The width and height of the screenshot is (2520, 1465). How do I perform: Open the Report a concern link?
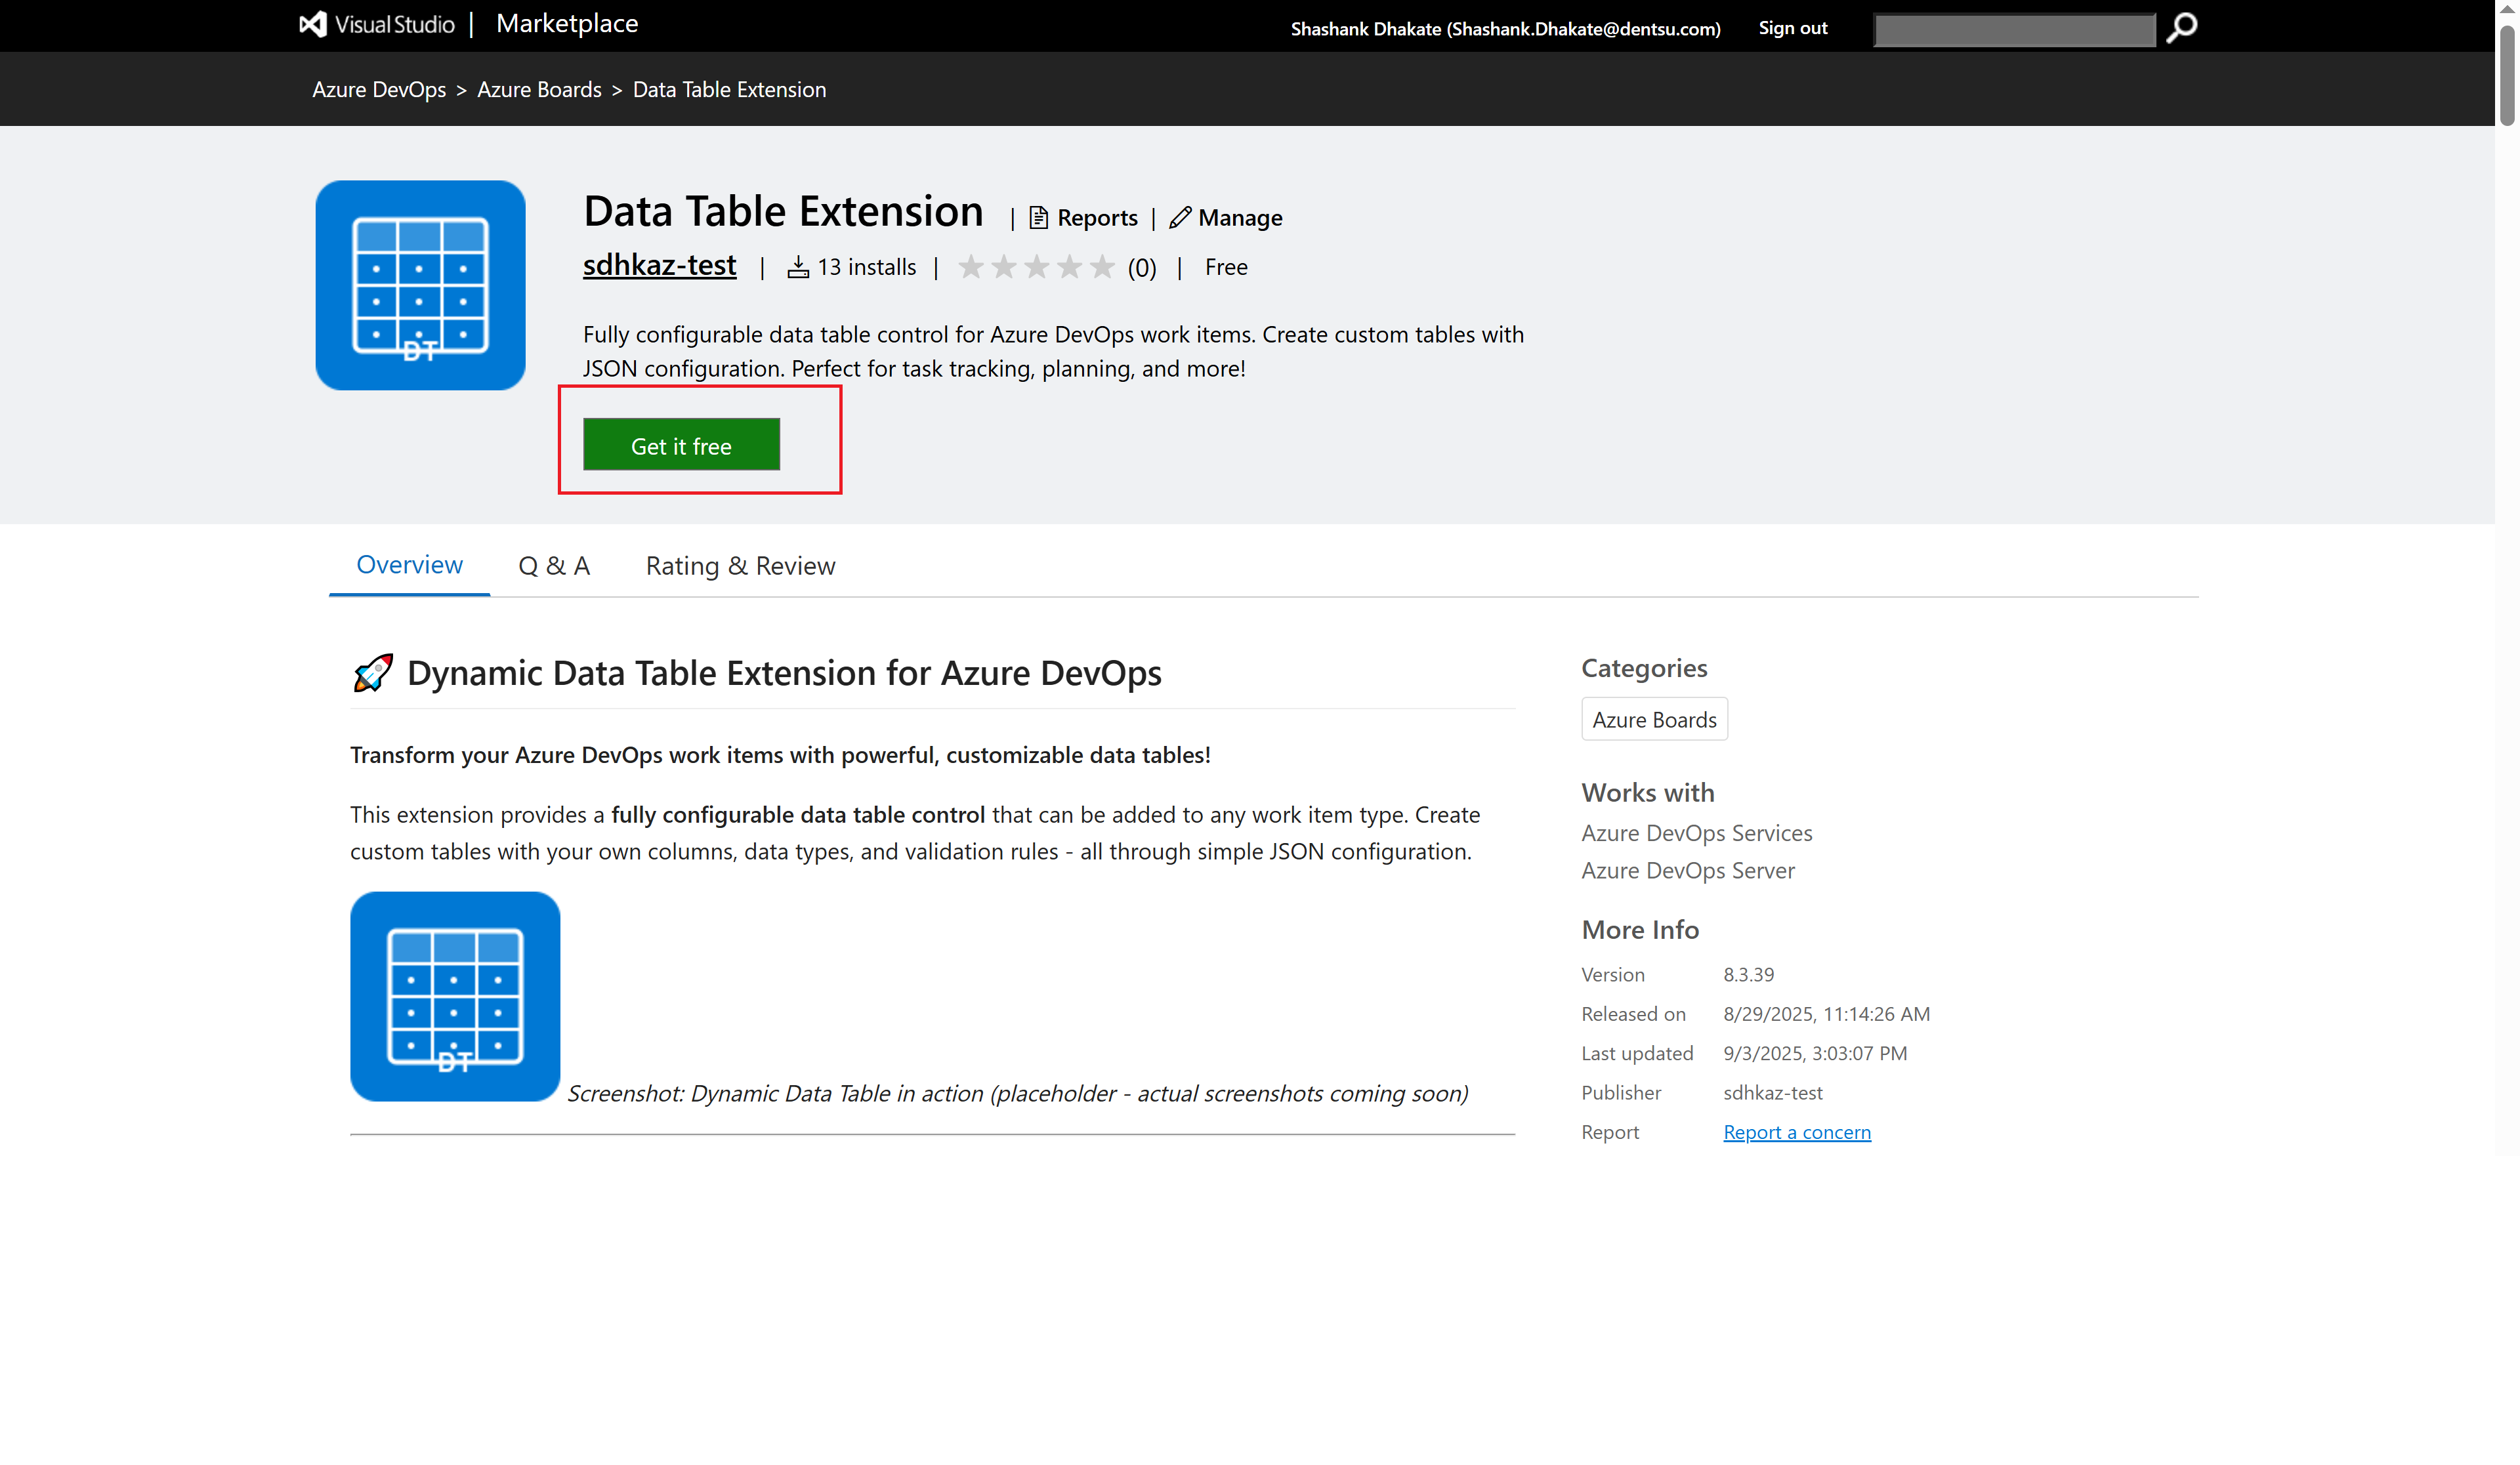(x=1796, y=1132)
